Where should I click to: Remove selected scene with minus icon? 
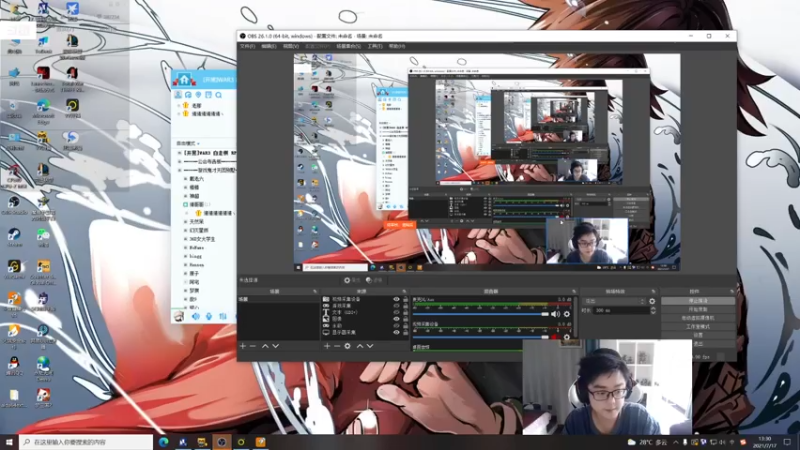253,346
